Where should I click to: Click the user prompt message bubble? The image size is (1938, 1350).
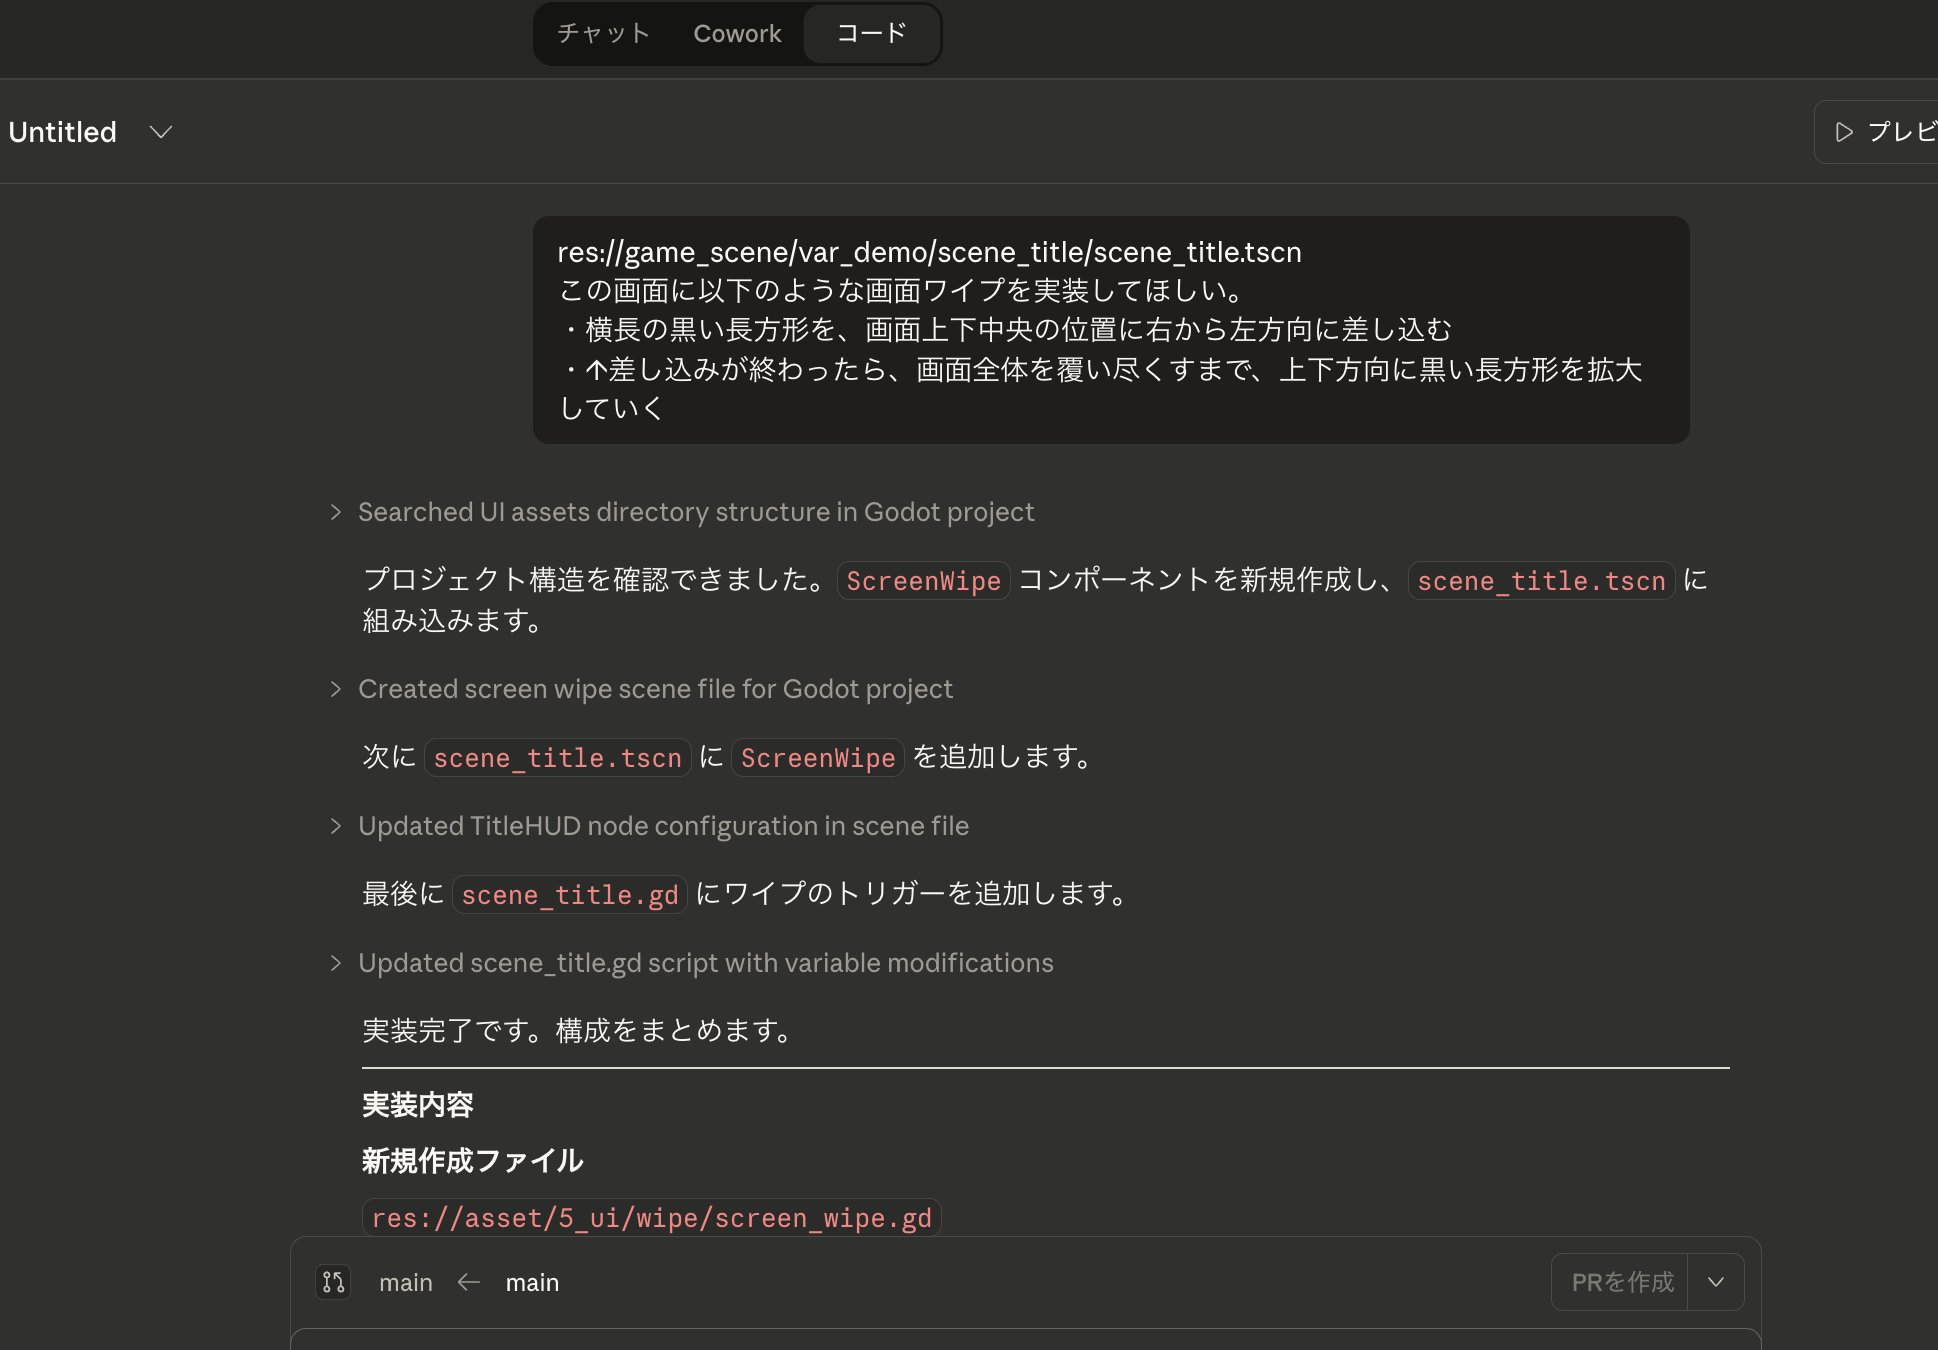pyautogui.click(x=1110, y=330)
